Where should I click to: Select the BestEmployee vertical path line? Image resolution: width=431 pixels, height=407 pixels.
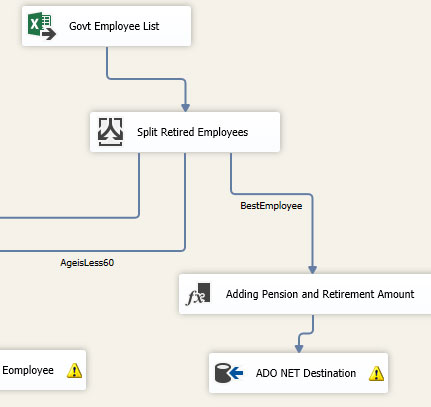312,233
